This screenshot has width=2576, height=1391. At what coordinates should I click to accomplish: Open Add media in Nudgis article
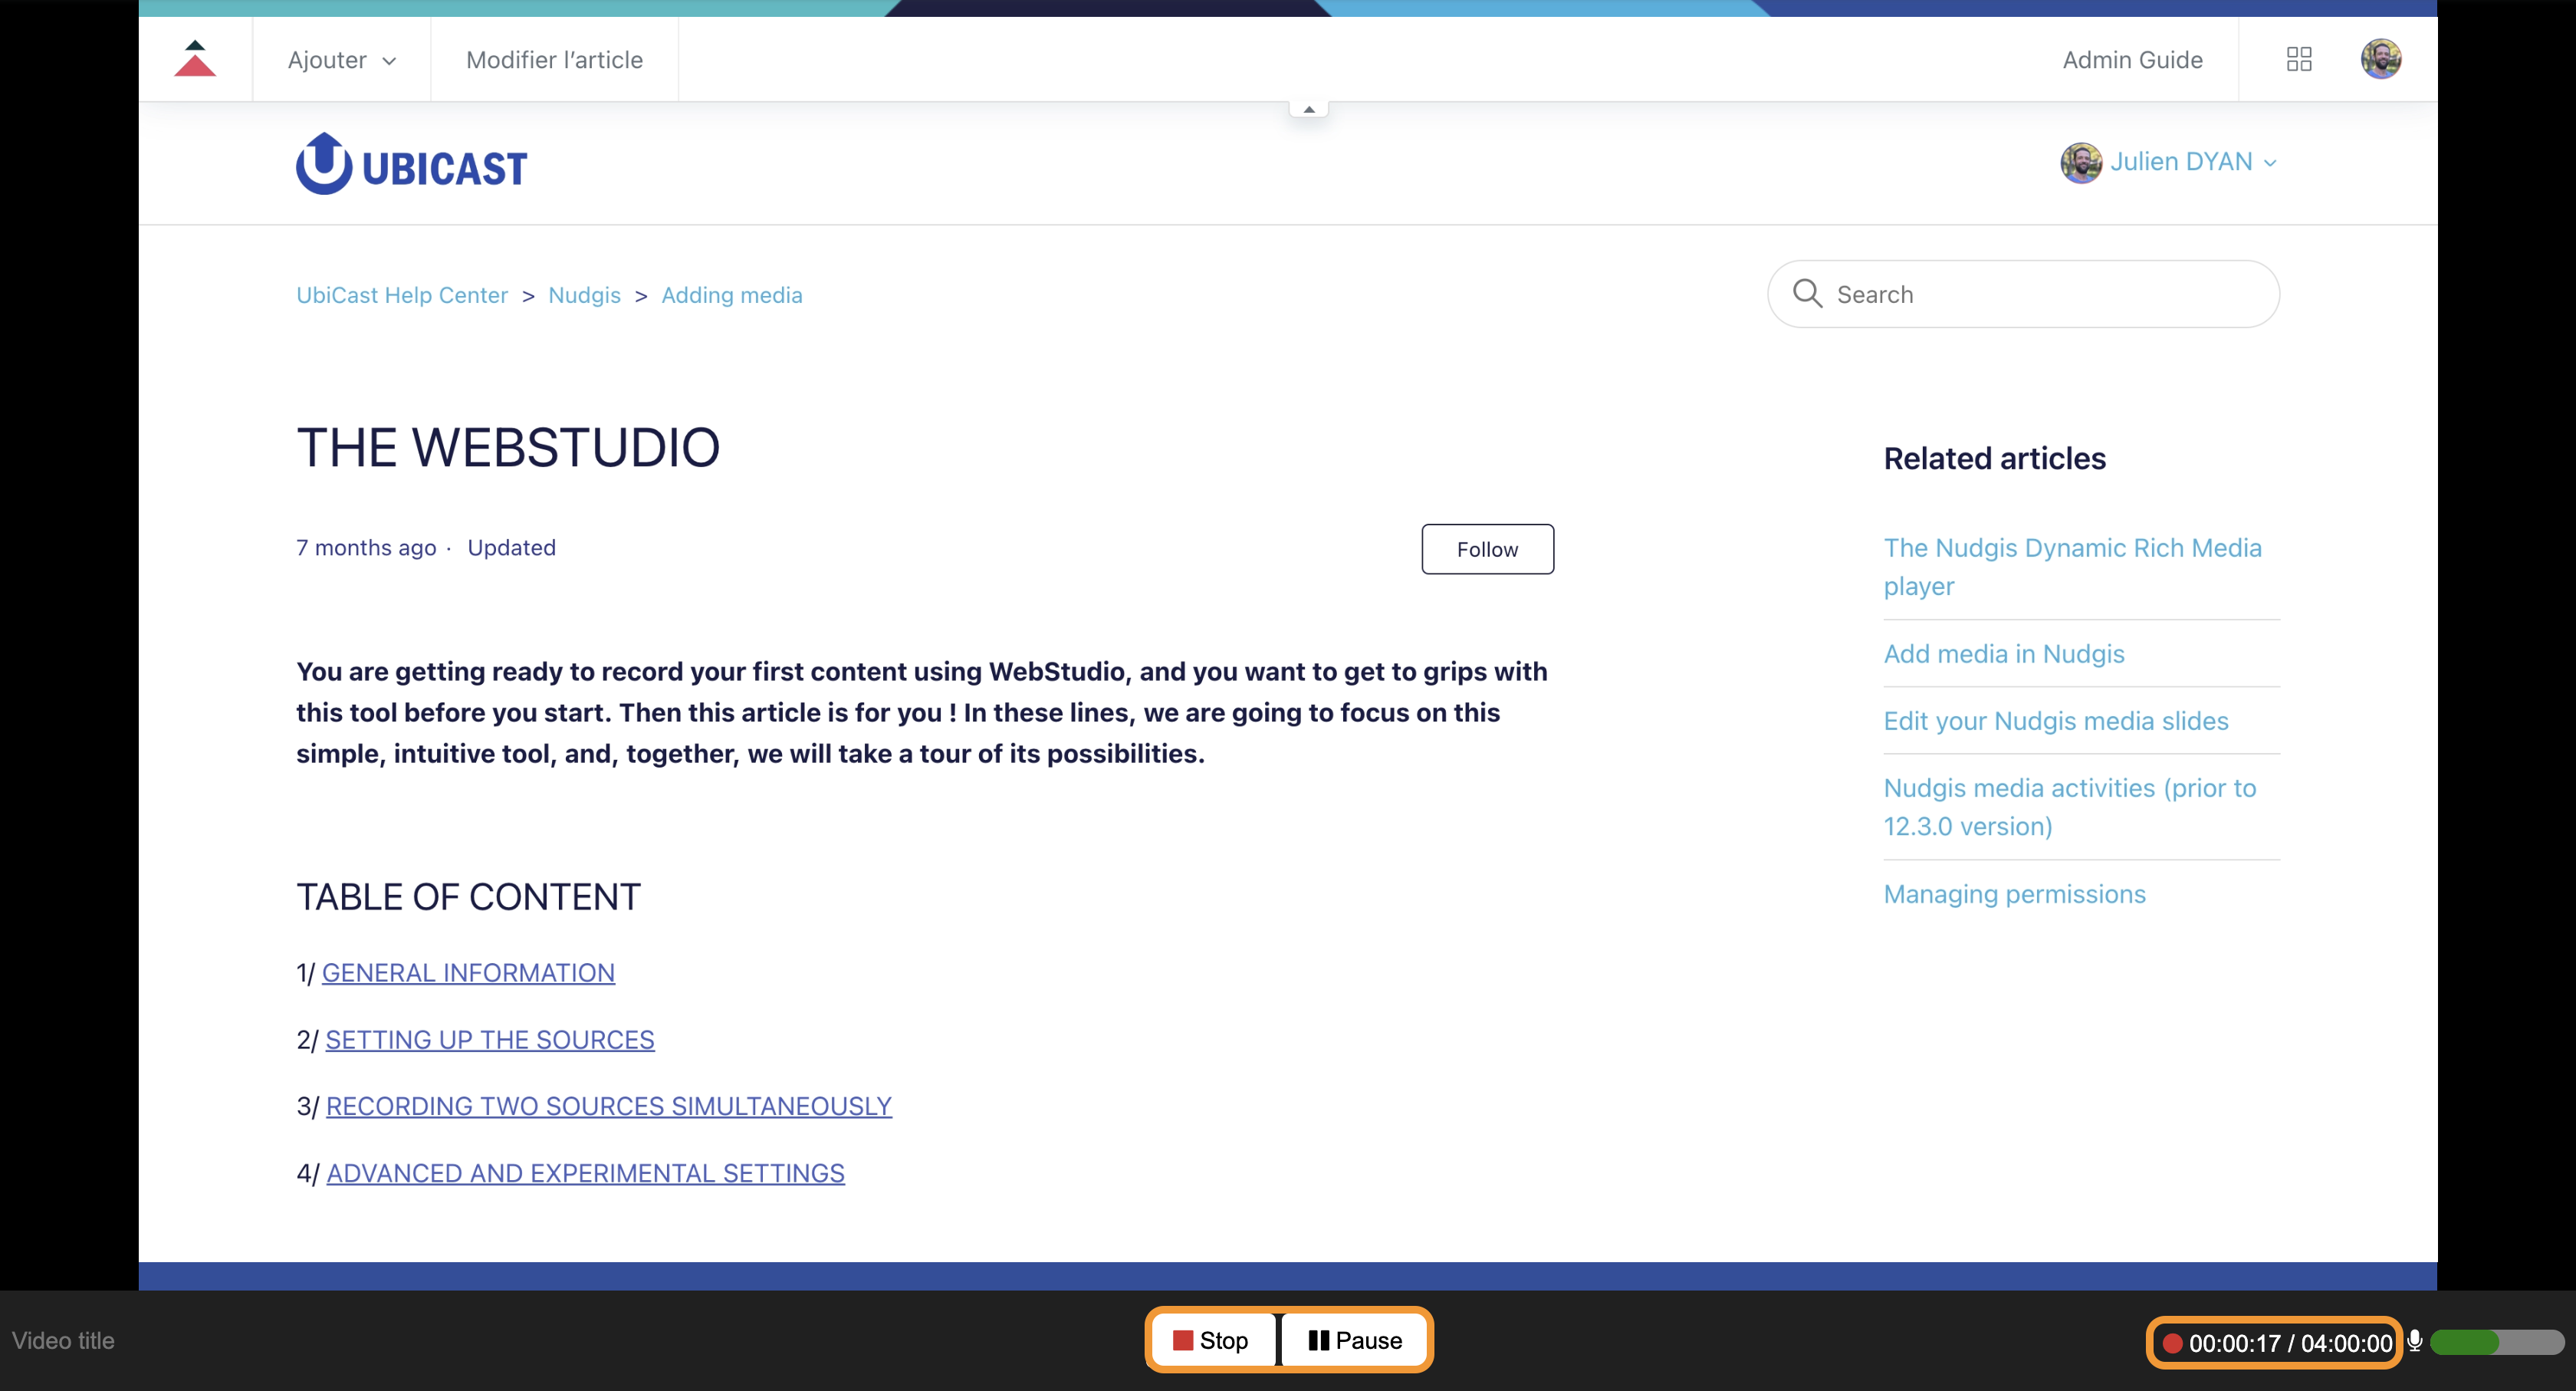click(2004, 654)
